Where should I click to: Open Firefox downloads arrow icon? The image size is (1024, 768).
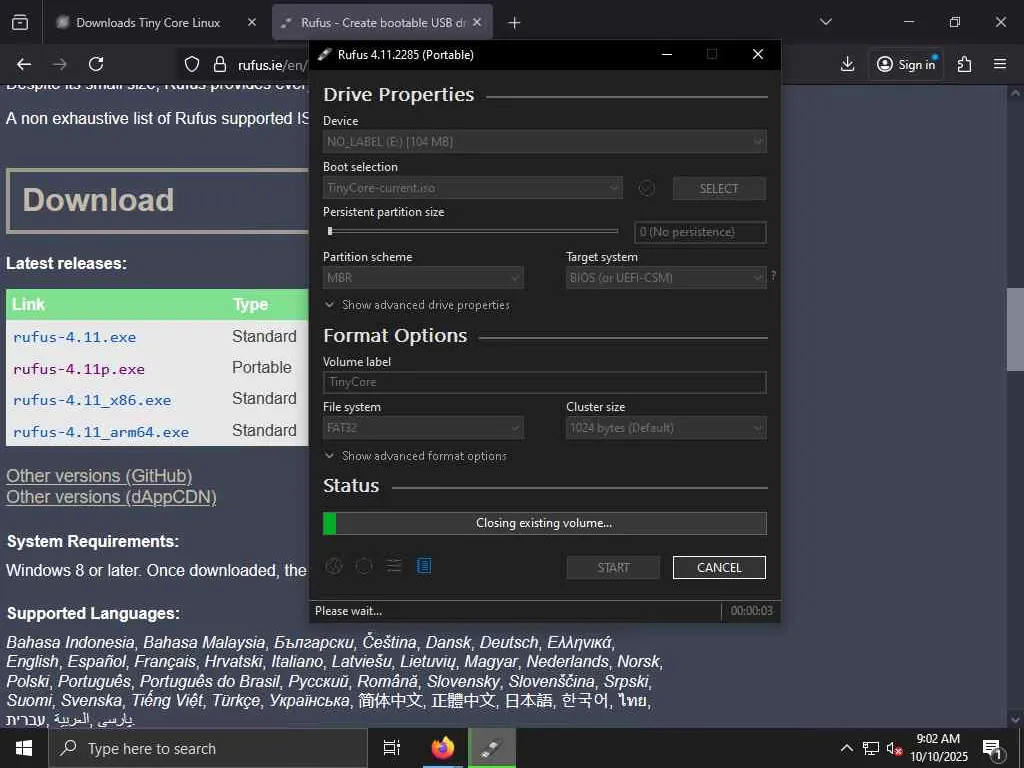tap(847, 64)
